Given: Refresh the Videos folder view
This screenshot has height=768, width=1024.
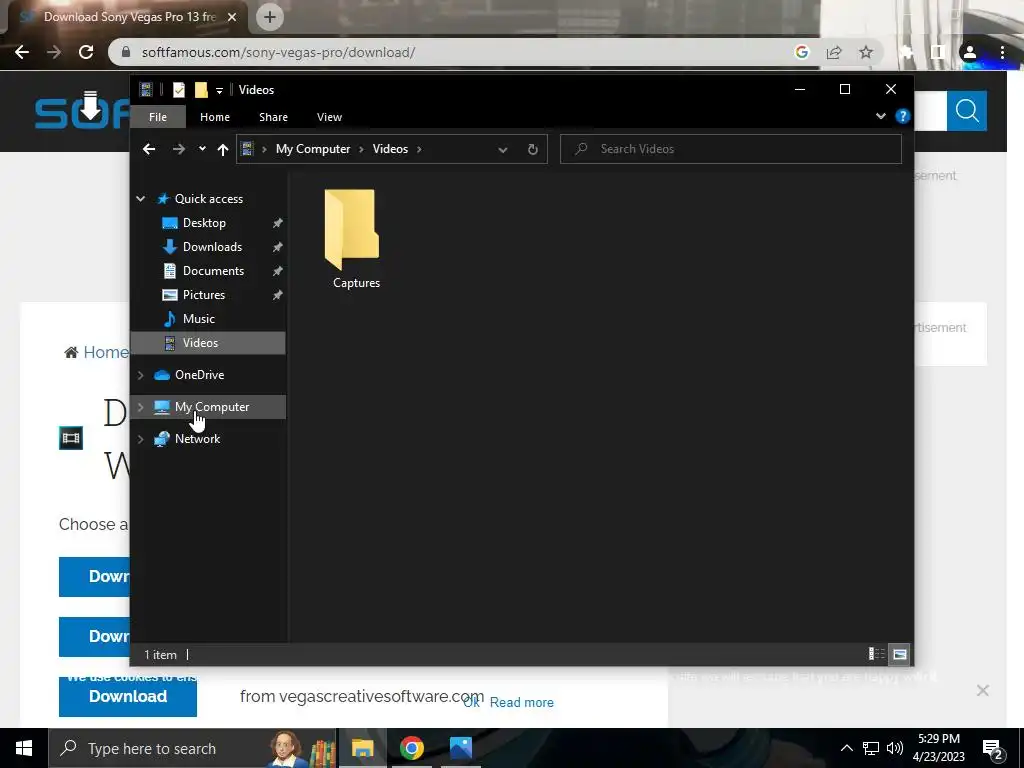Looking at the screenshot, I should pos(533,150).
